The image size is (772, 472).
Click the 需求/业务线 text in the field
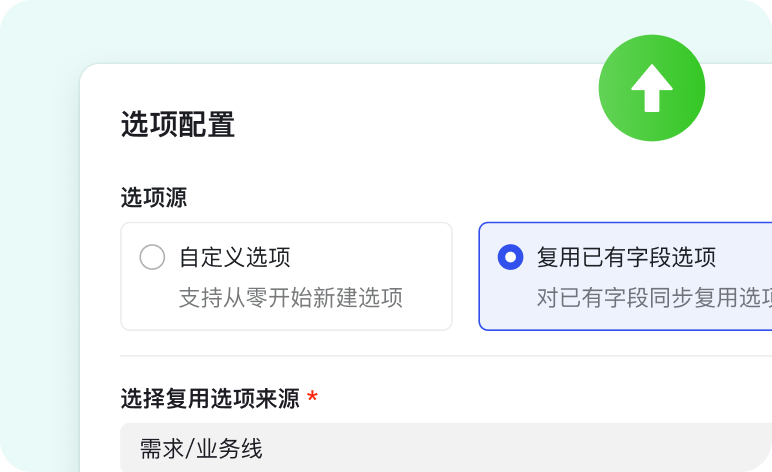coord(201,449)
